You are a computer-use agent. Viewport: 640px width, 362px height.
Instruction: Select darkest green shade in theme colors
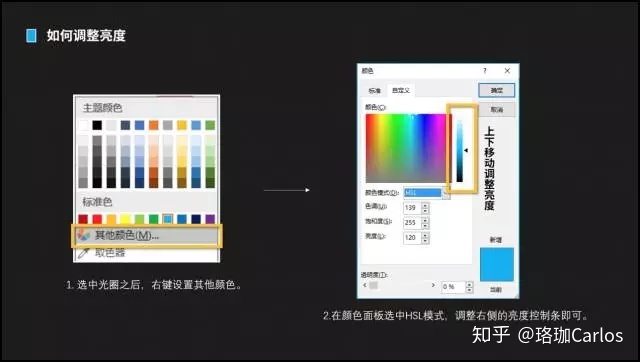(x=210, y=182)
